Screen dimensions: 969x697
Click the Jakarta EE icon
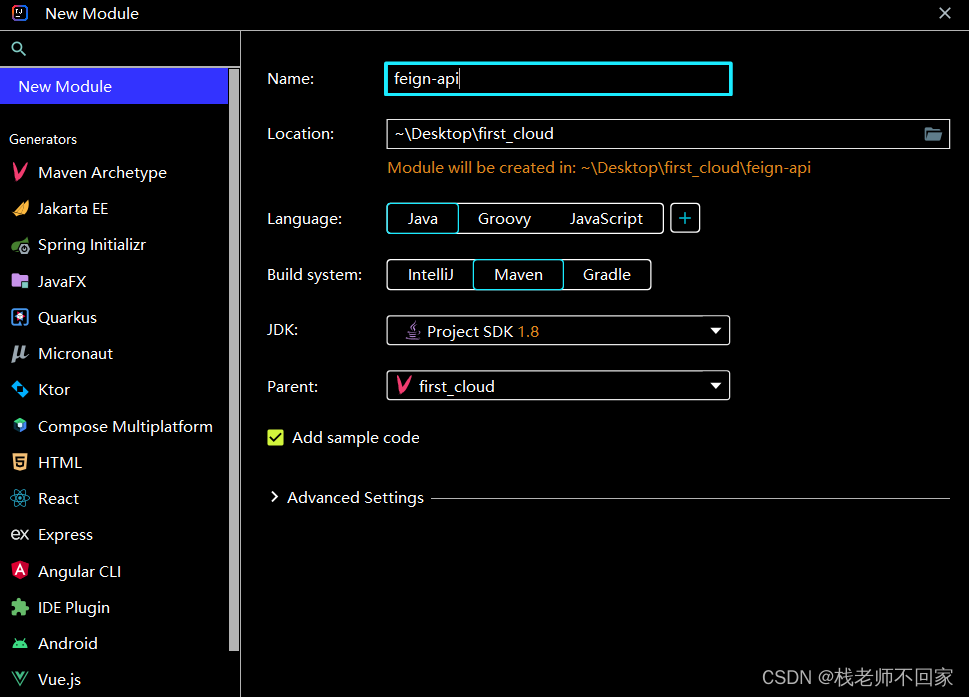pyautogui.click(x=20, y=208)
